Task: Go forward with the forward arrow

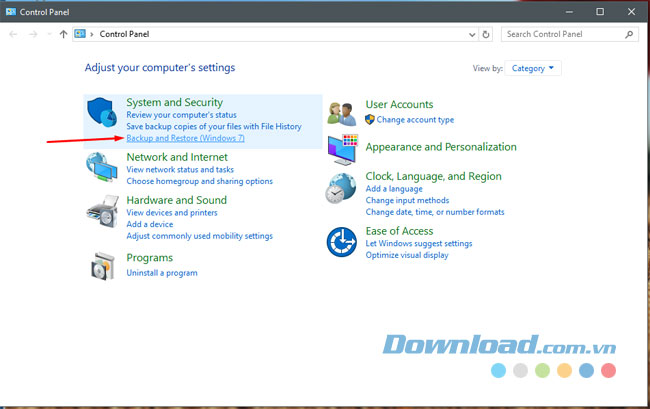Action: tap(33, 34)
